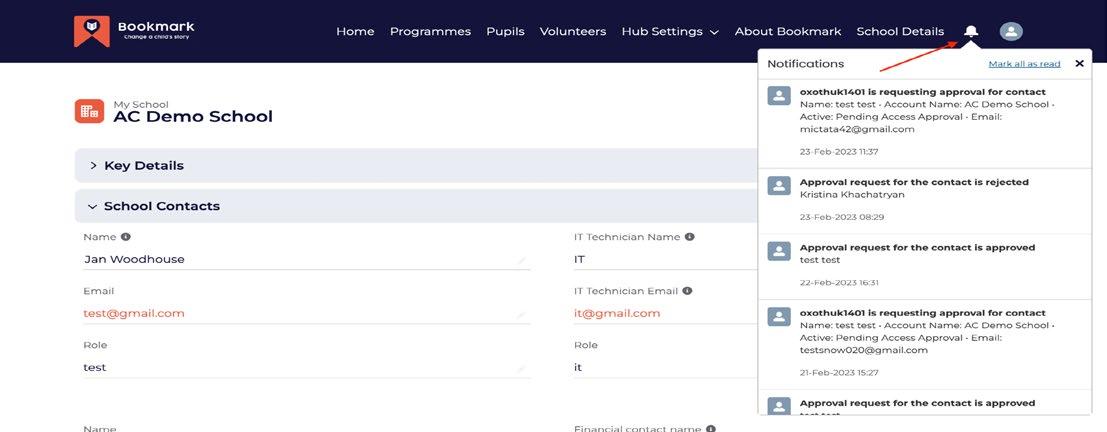
Task: Click info icon next to IT Technician Email
Action: coord(687,291)
